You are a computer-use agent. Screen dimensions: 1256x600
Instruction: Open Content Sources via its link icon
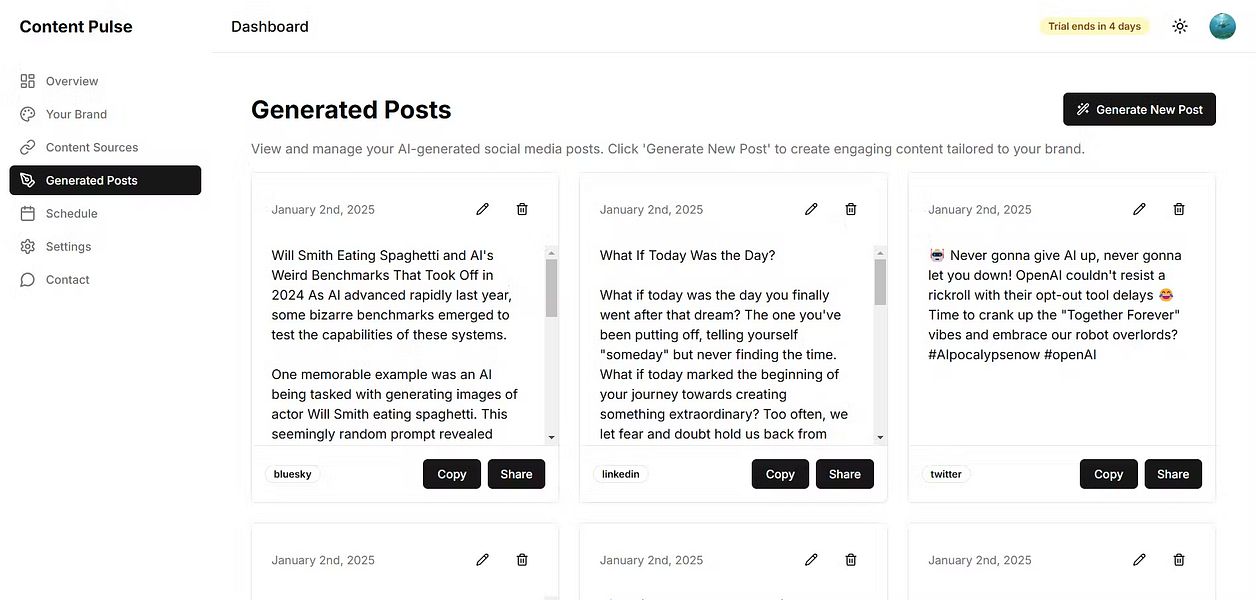28,147
